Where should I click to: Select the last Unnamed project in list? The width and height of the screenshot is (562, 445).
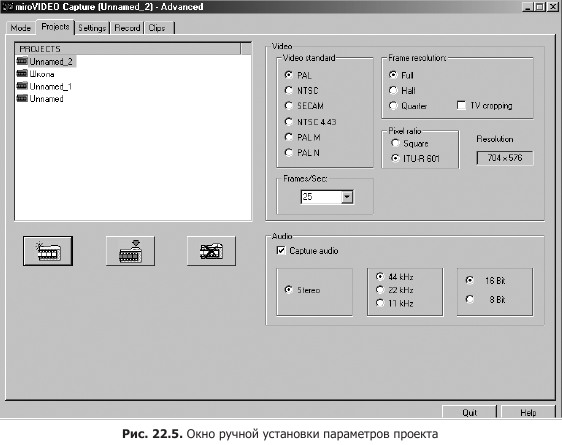(x=46, y=99)
